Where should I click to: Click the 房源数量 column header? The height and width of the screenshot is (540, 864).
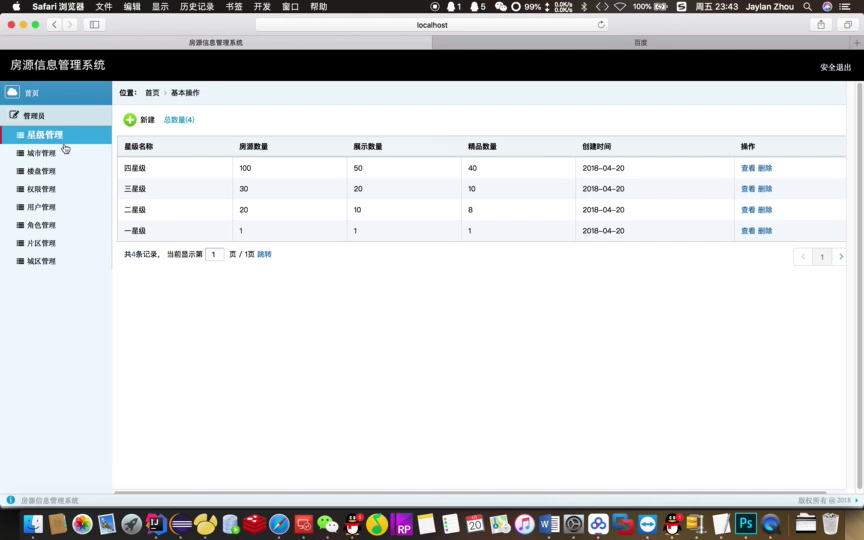(x=253, y=147)
